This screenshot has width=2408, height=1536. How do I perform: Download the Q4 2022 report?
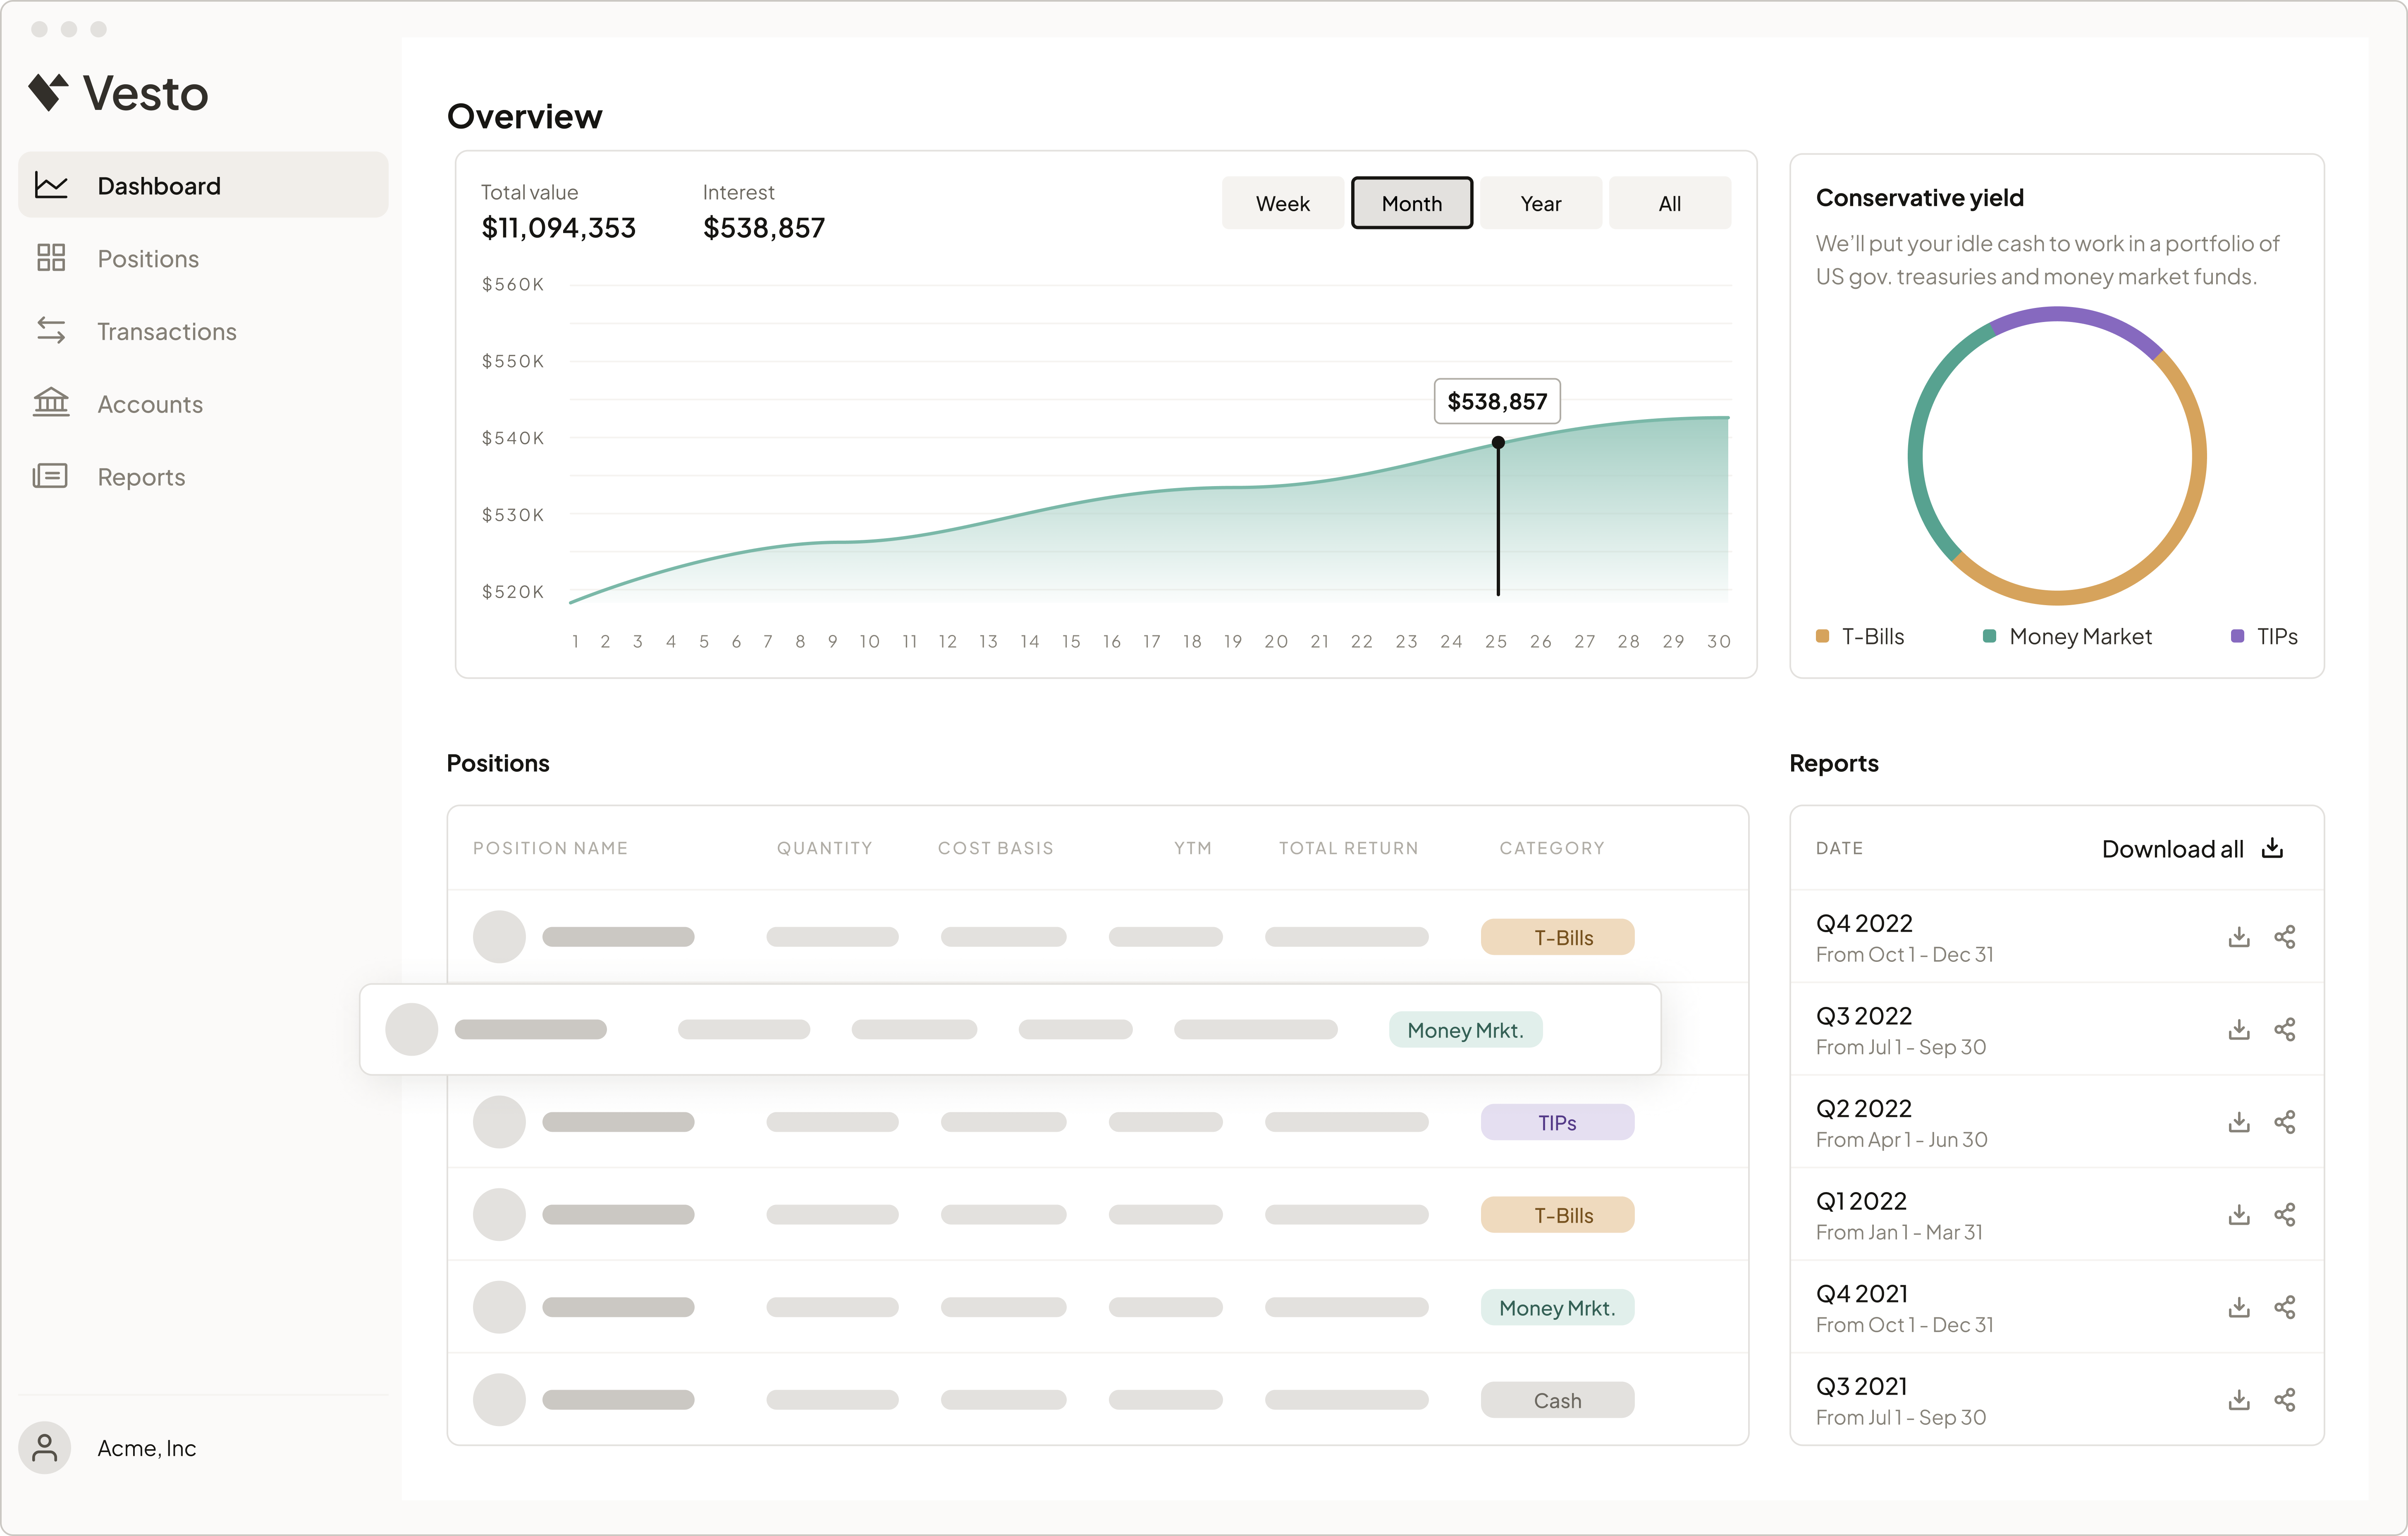point(2239,937)
